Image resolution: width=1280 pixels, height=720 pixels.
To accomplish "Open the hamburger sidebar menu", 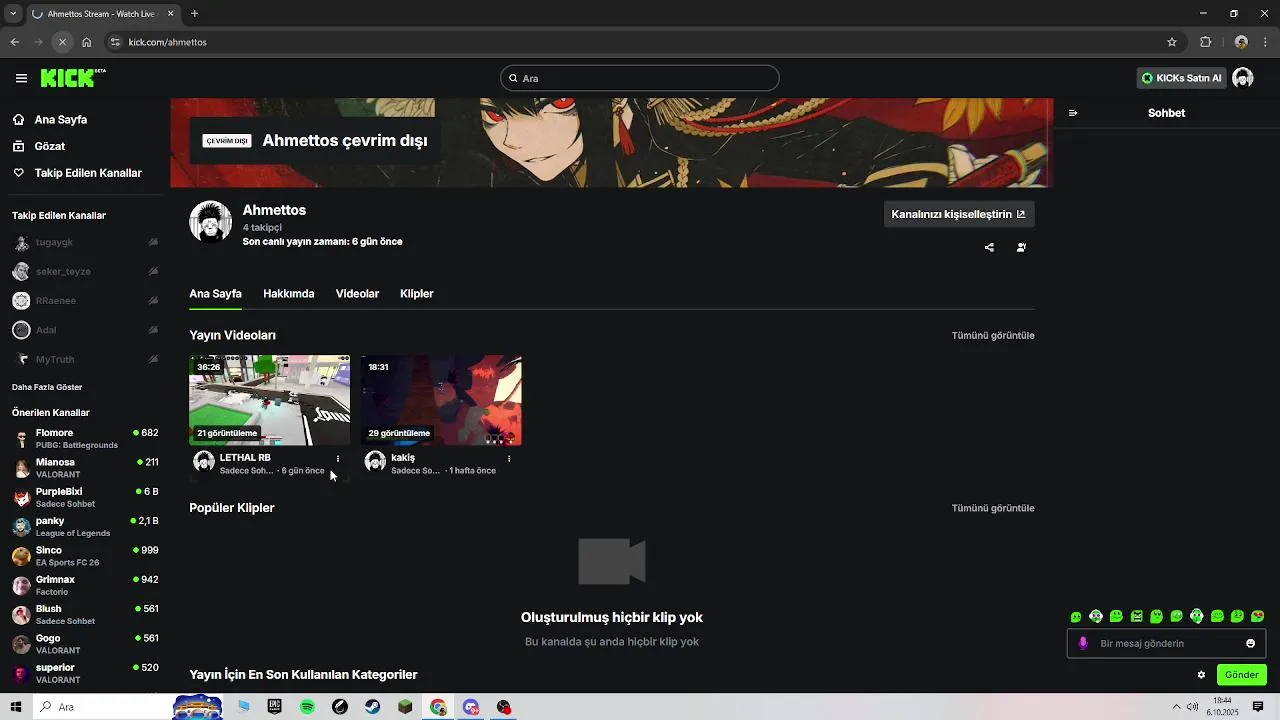I will (21, 78).
